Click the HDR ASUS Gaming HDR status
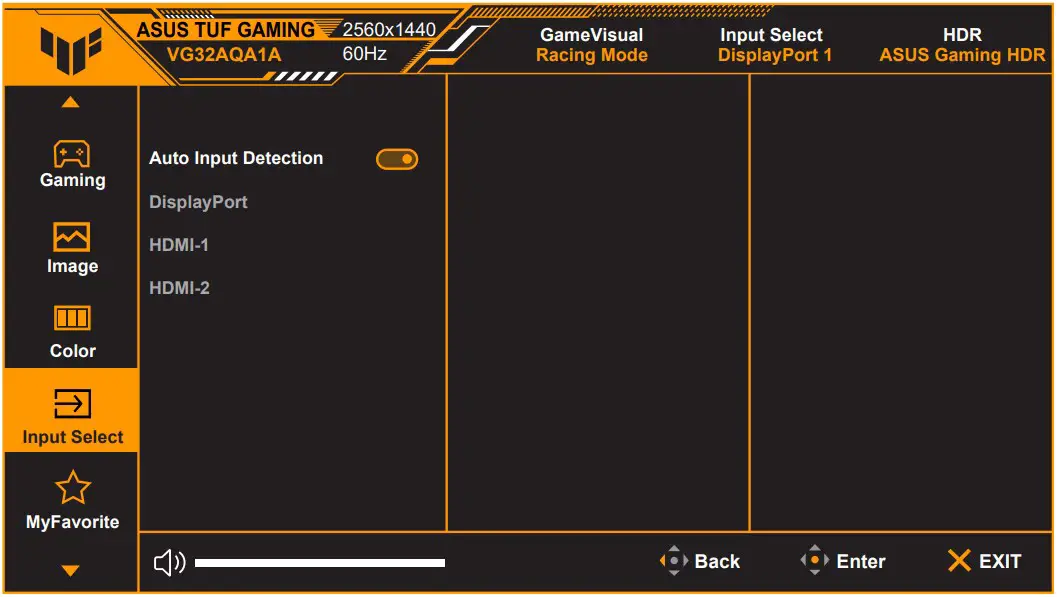 [x=962, y=44]
